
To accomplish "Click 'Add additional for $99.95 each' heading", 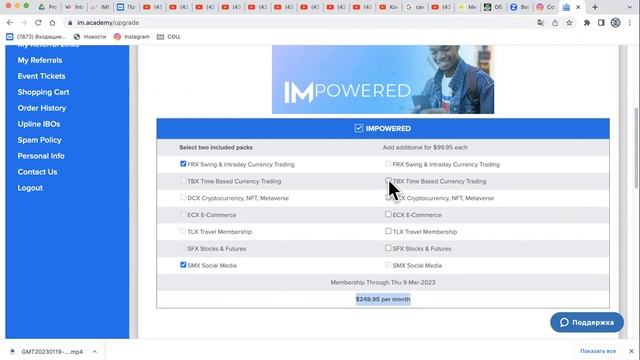I will coord(425,147).
